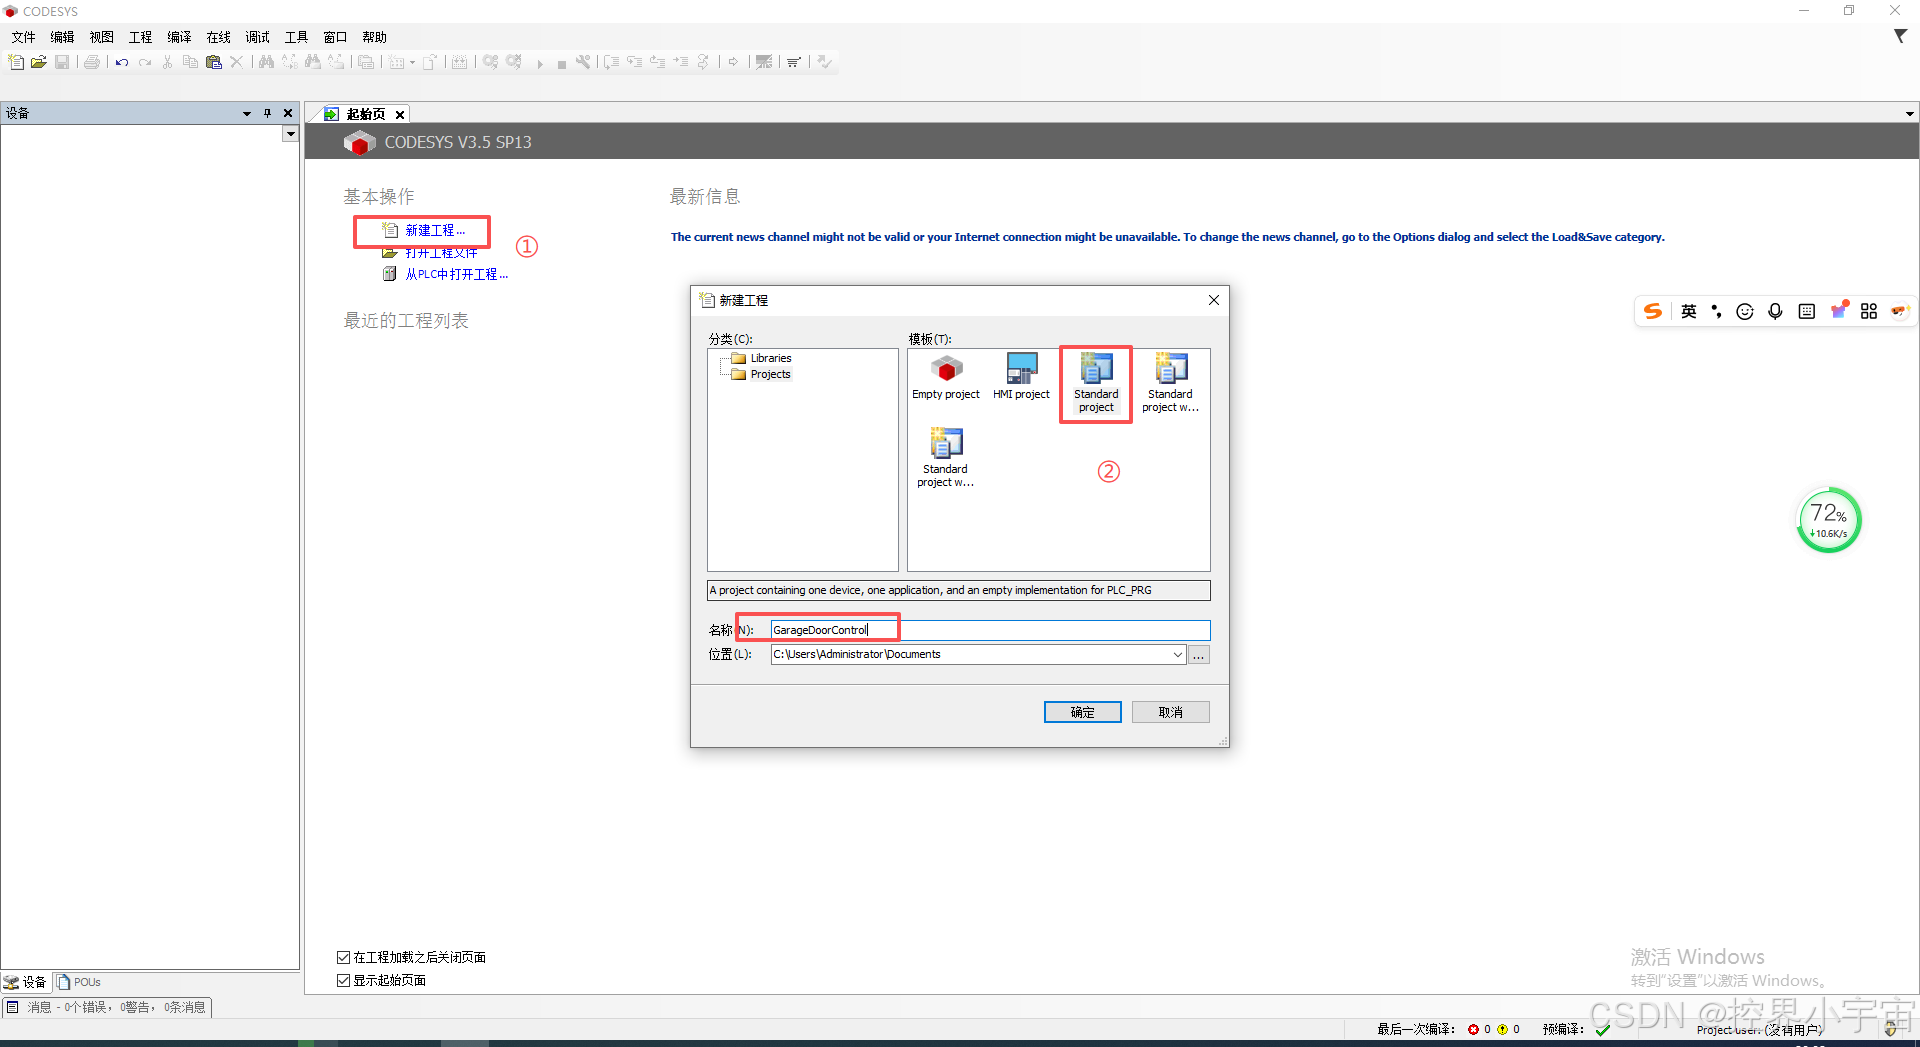Click the Sogou microphone voice input icon
This screenshot has height=1047, width=1920.
pyautogui.click(x=1775, y=311)
